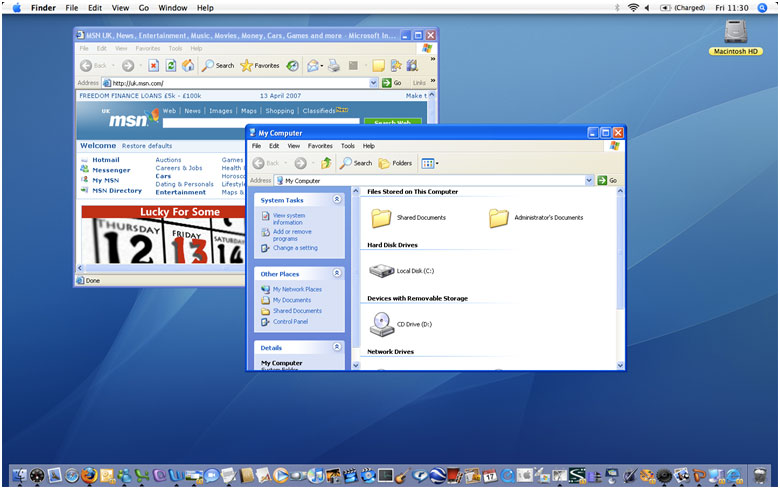Click the Mail envelope icon in Internet Explorer
Image resolution: width=780 pixels, height=489 pixels.
tap(312, 65)
